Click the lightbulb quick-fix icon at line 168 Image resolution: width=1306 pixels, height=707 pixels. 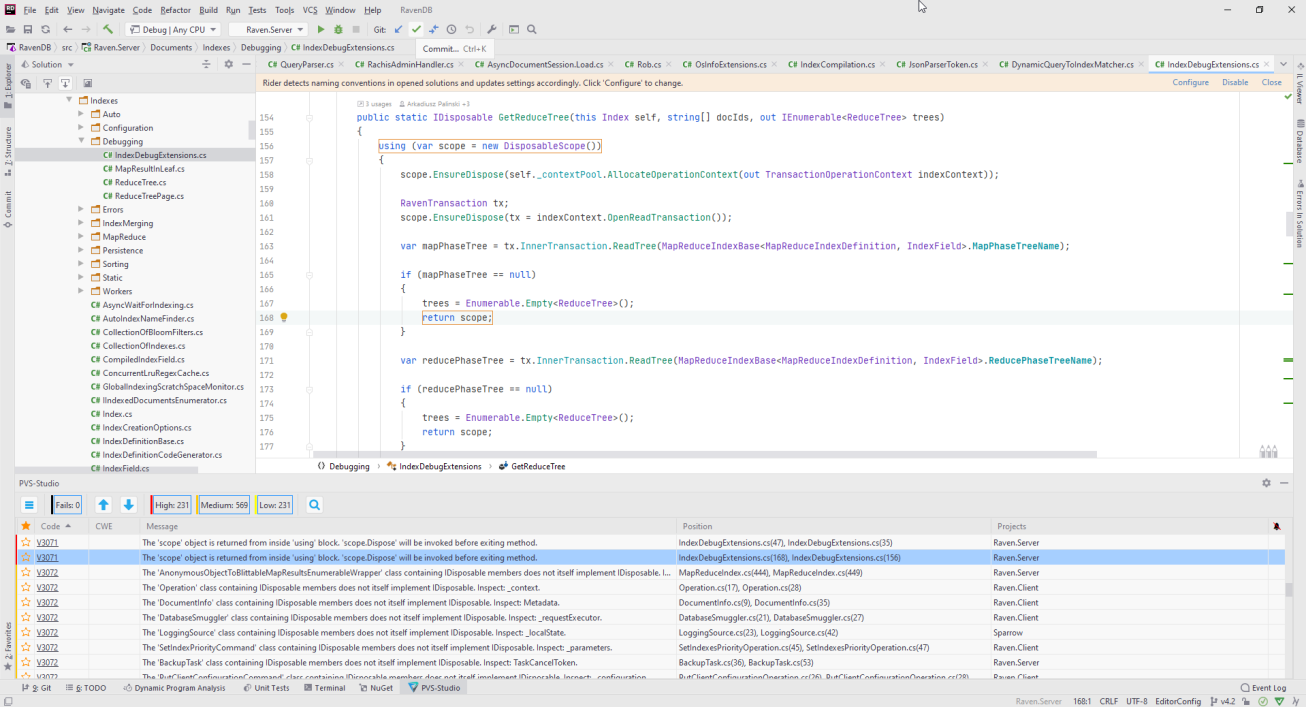click(284, 317)
